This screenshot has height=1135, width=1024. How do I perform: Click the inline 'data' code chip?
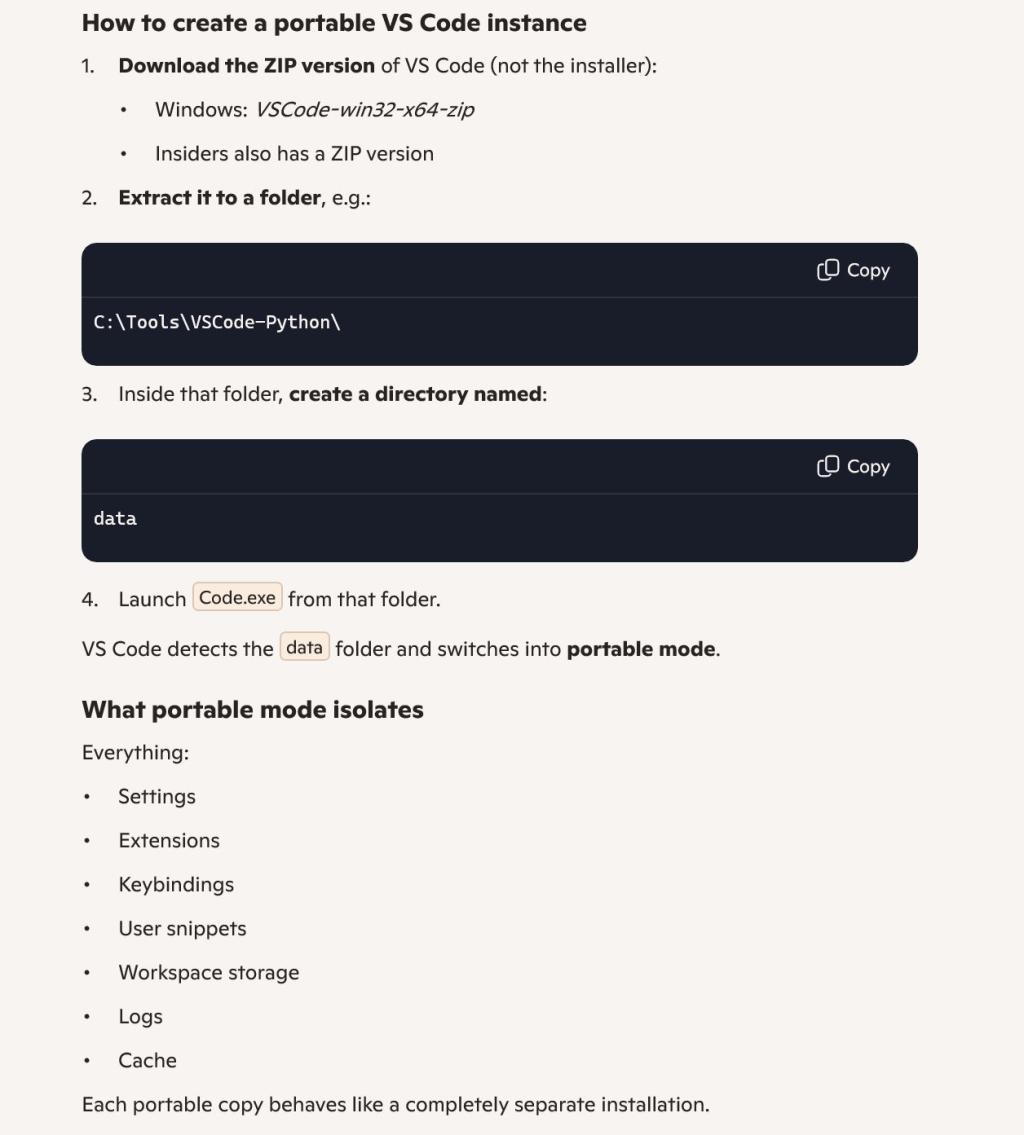coord(304,648)
